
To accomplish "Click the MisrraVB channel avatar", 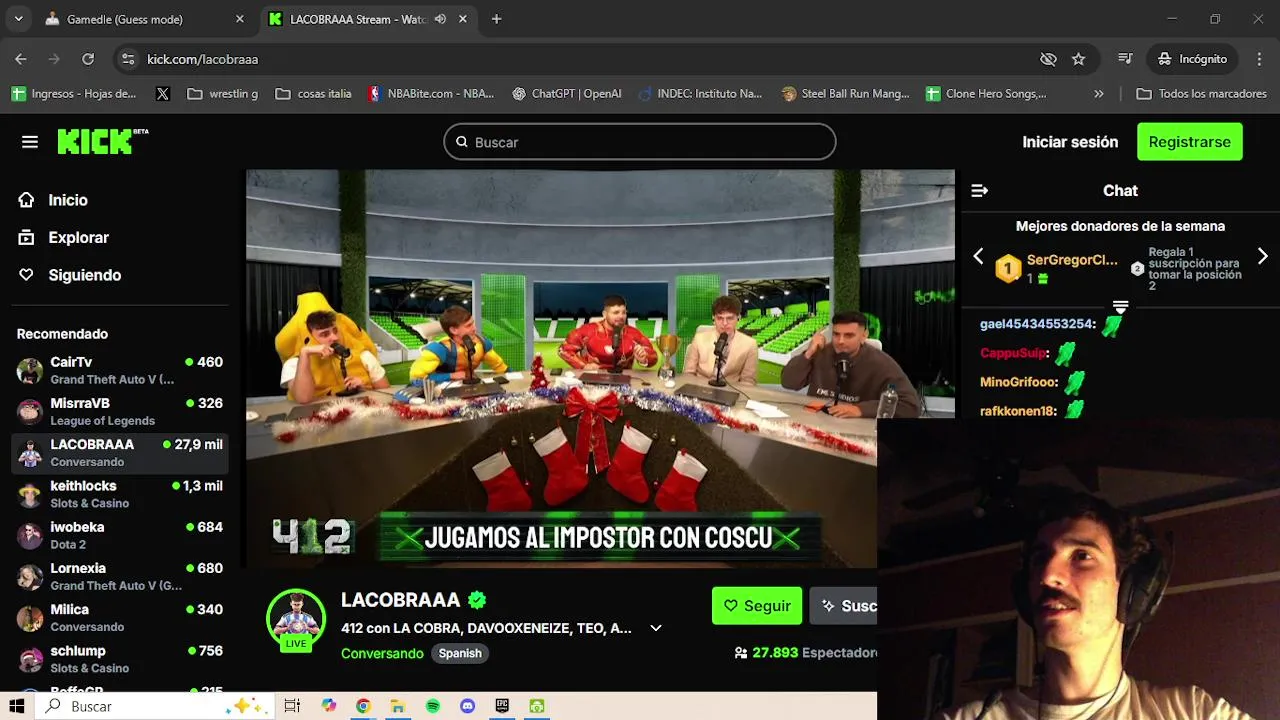I will tap(30, 412).
